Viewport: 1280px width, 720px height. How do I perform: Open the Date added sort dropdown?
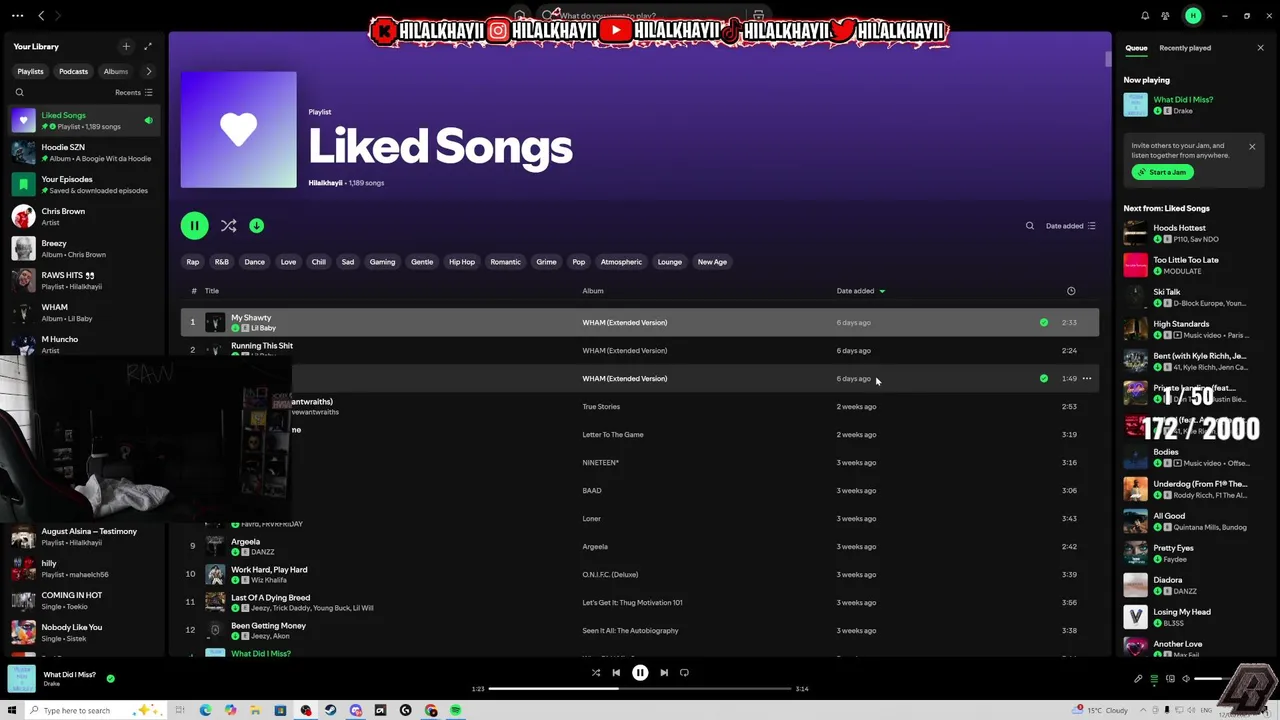tap(1071, 226)
